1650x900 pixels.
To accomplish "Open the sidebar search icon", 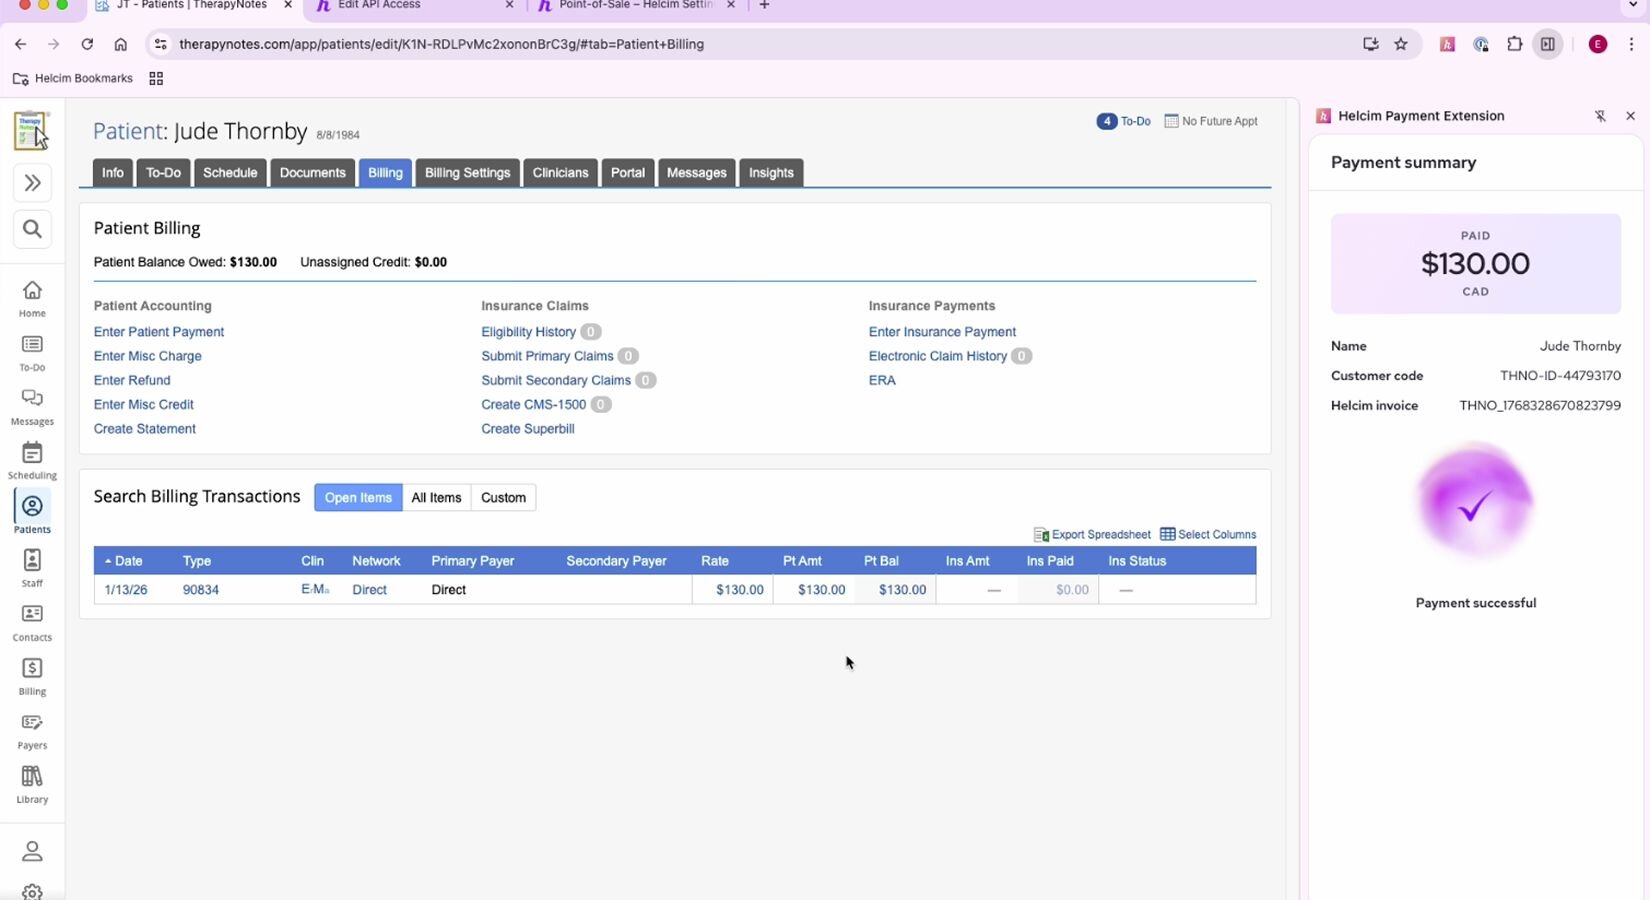I will click(x=32, y=229).
